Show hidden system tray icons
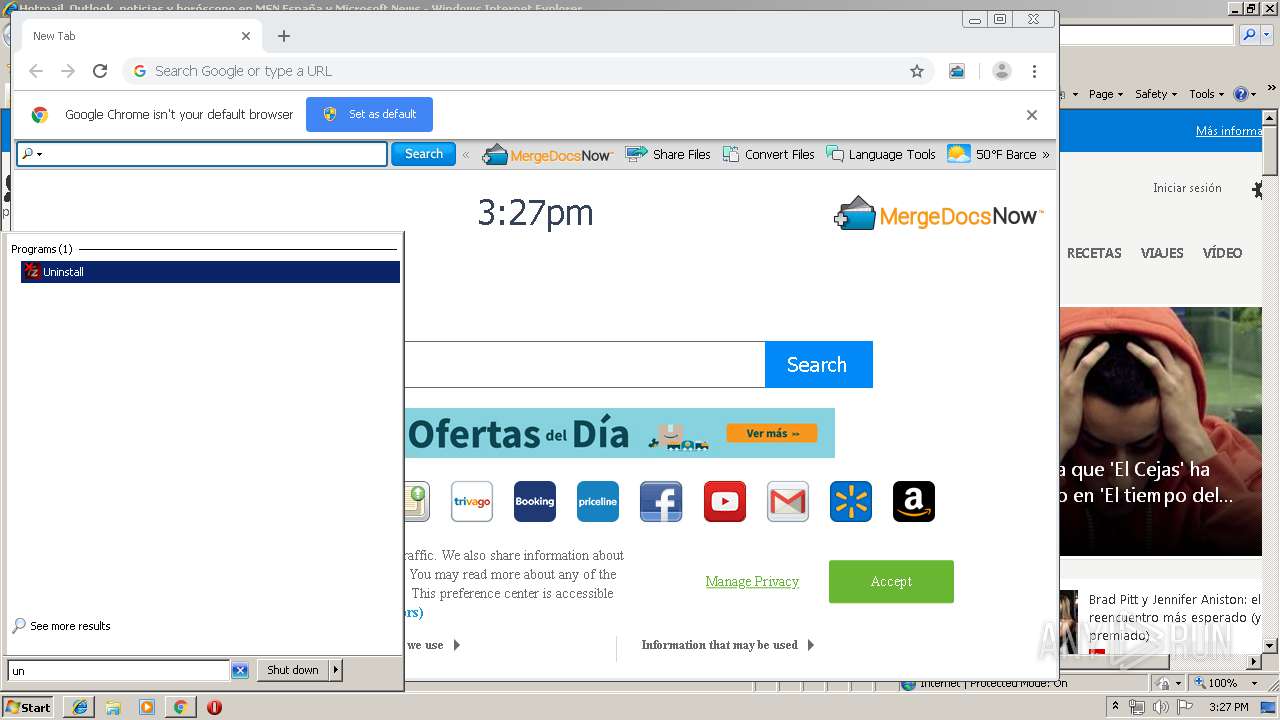Screen dimensions: 1280x720 coord(1115,707)
